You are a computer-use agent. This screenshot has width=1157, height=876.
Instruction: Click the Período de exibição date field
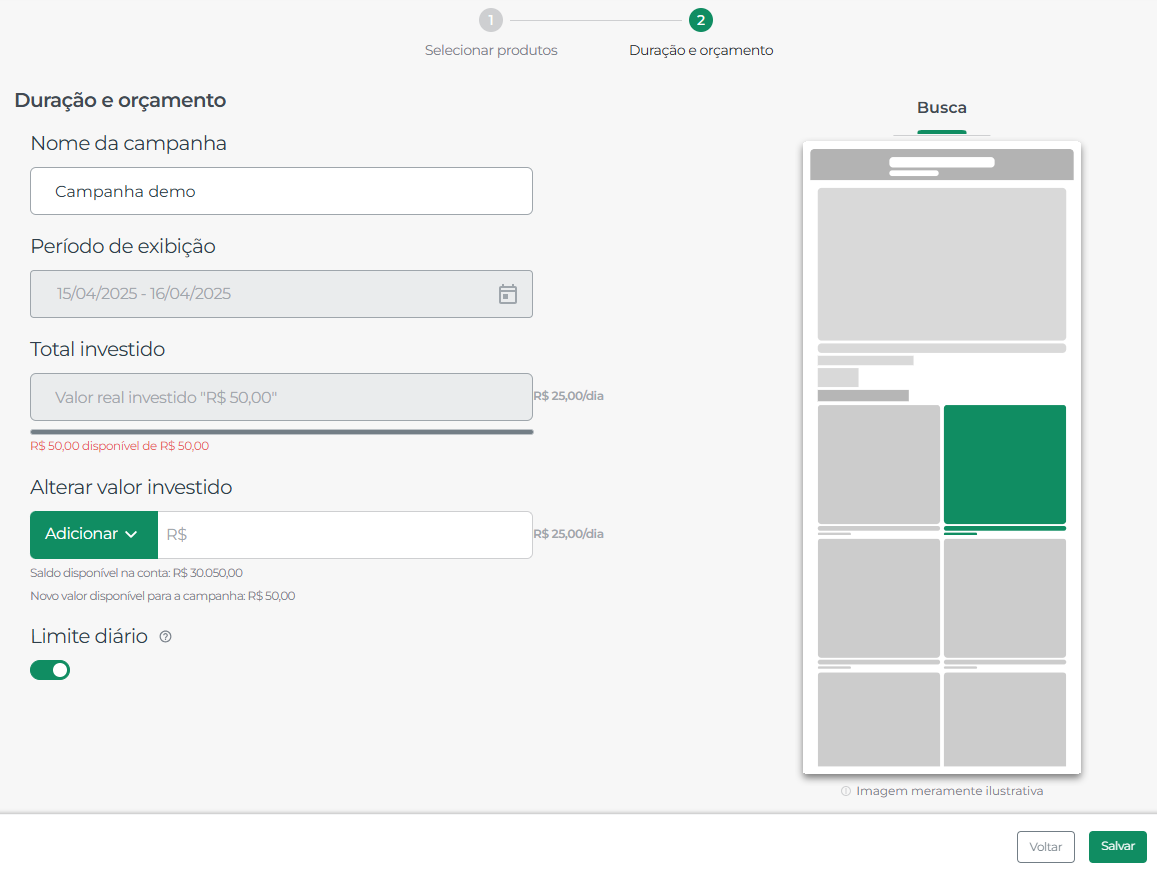coord(281,294)
